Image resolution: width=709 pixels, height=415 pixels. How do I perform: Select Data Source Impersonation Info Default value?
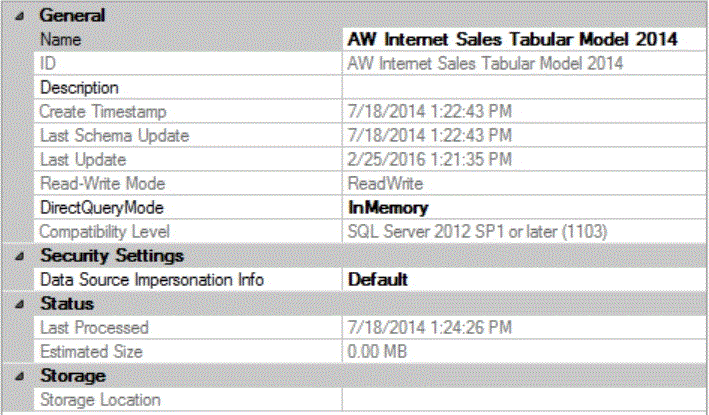378,280
